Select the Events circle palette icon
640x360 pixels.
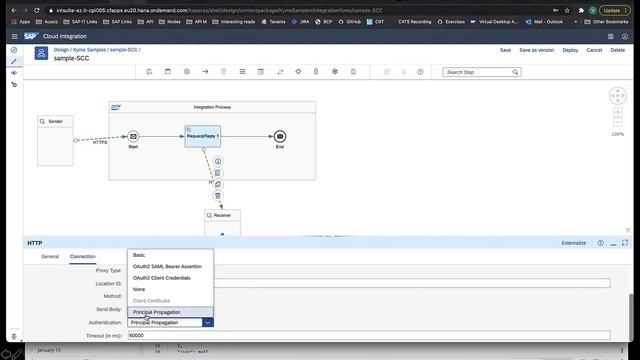187,72
